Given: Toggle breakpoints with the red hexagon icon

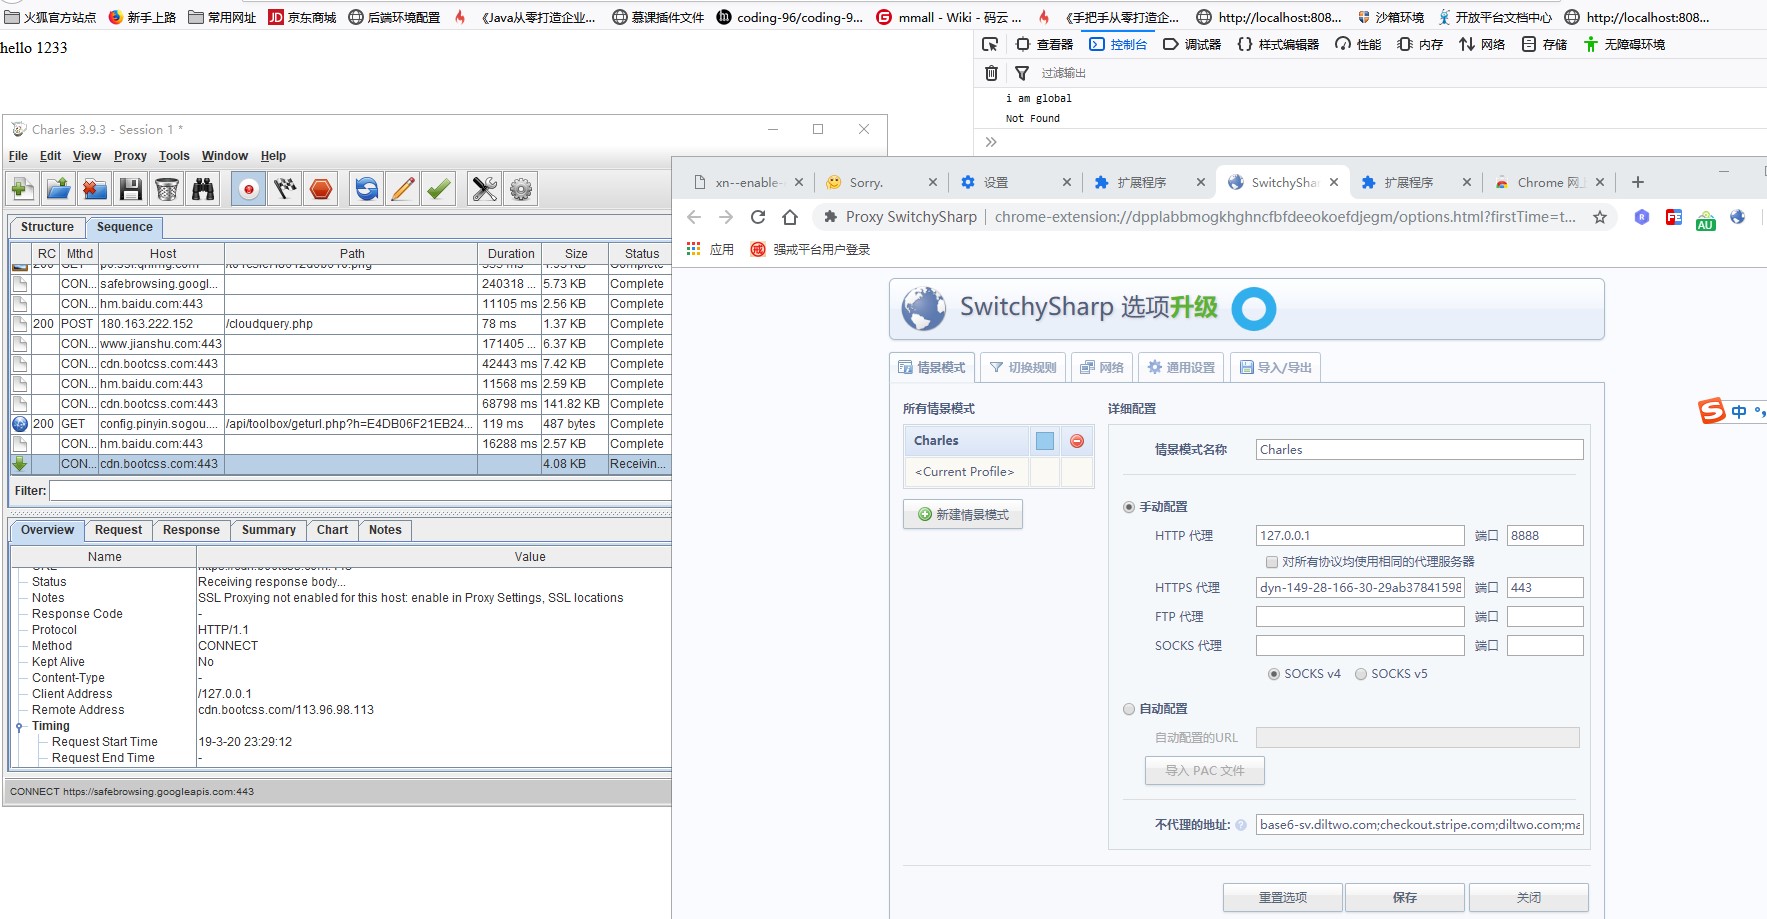Looking at the screenshot, I should (321, 189).
